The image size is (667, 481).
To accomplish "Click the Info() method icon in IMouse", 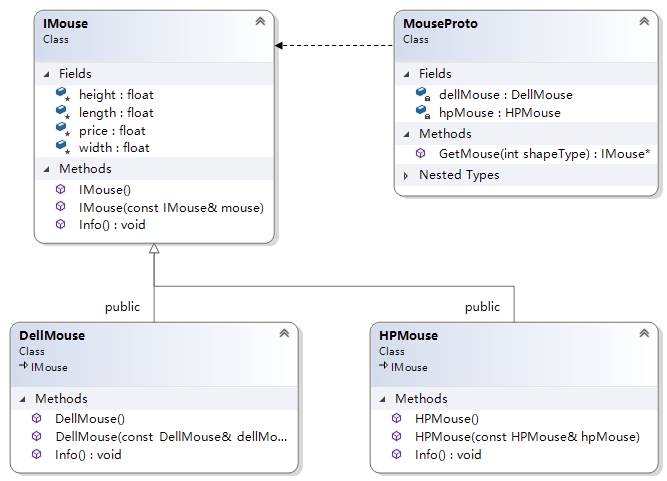I will [61, 224].
